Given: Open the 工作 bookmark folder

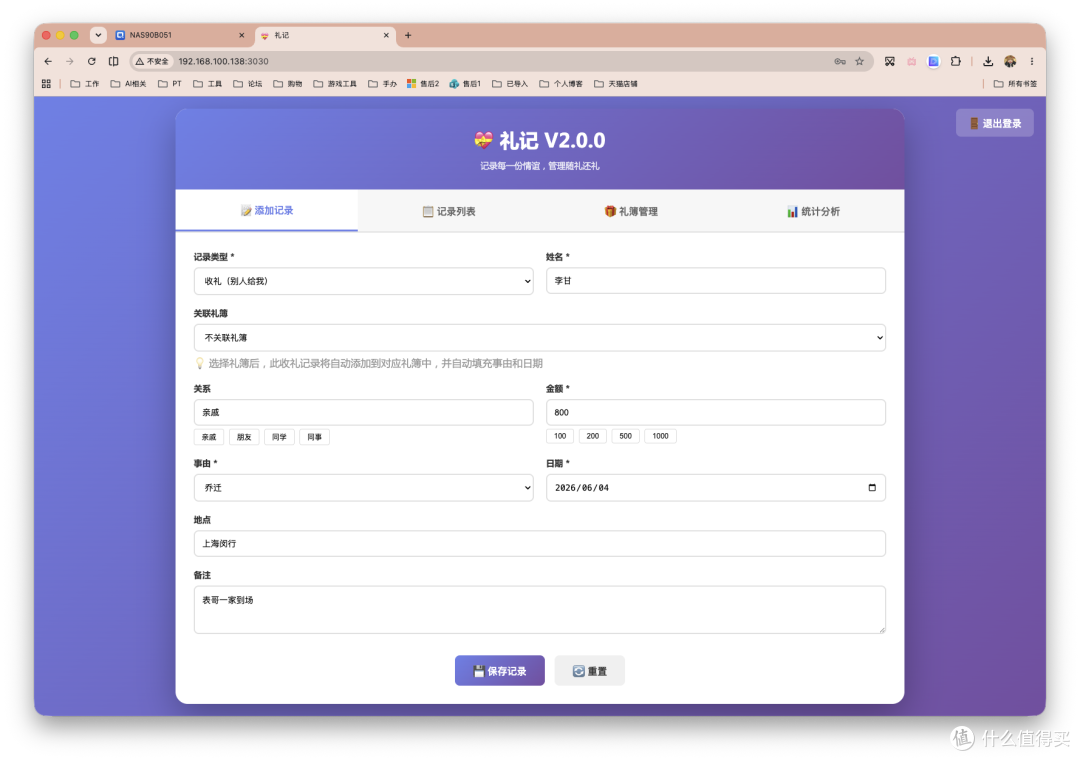Looking at the screenshot, I should point(85,83).
